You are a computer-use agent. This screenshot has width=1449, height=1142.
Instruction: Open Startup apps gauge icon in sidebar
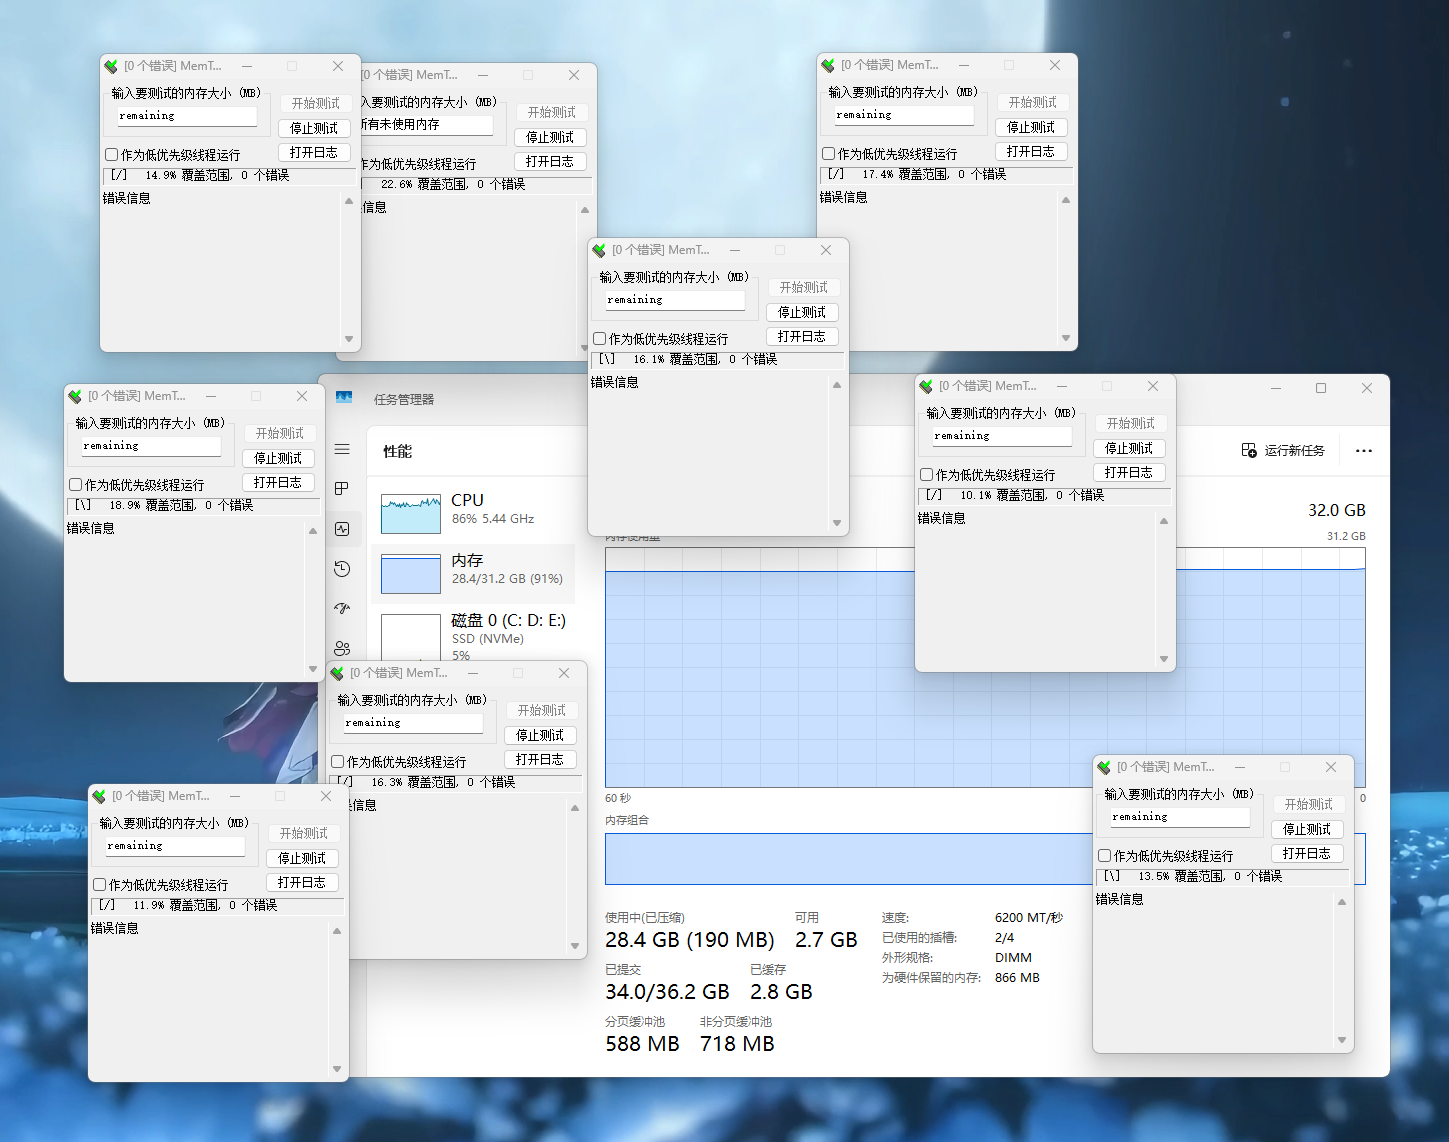[342, 608]
